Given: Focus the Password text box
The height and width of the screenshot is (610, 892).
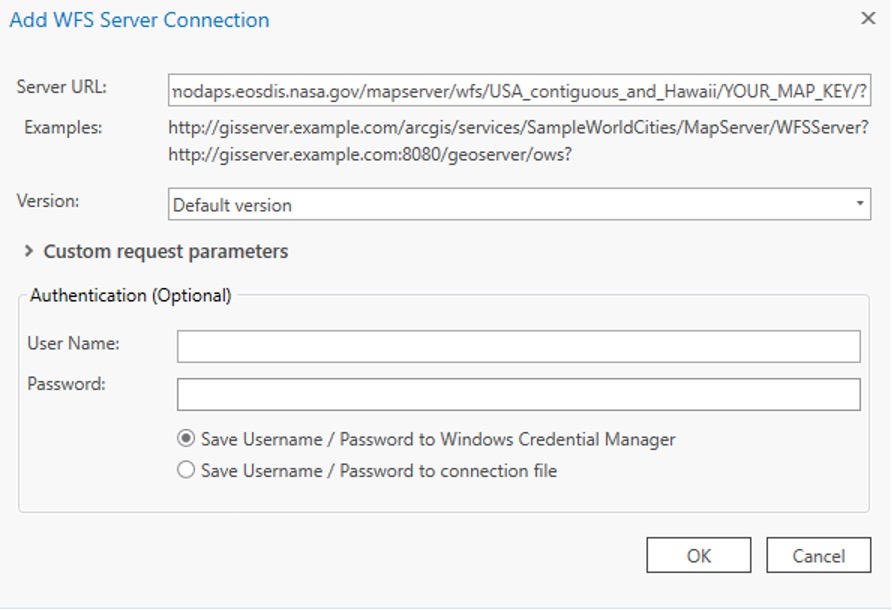Looking at the screenshot, I should tap(518, 394).
